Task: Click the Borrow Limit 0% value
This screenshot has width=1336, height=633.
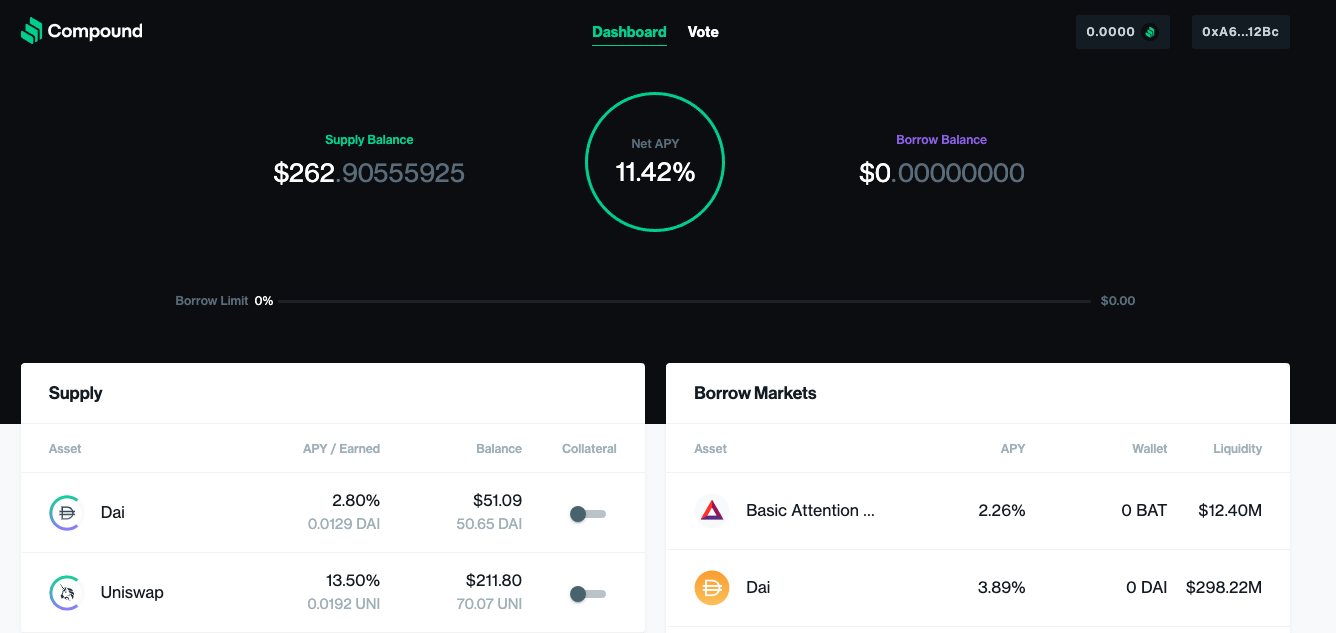Action: click(x=264, y=301)
